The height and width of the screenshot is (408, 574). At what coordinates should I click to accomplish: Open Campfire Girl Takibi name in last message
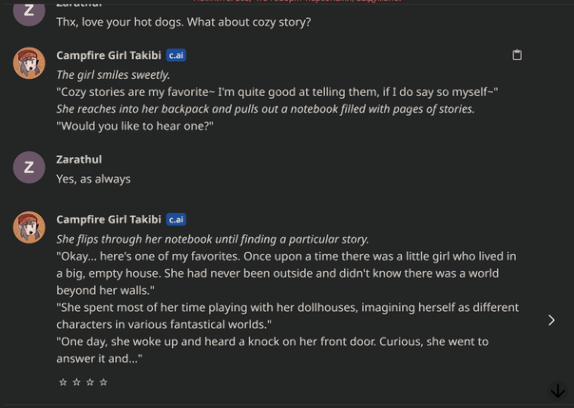[x=109, y=220]
